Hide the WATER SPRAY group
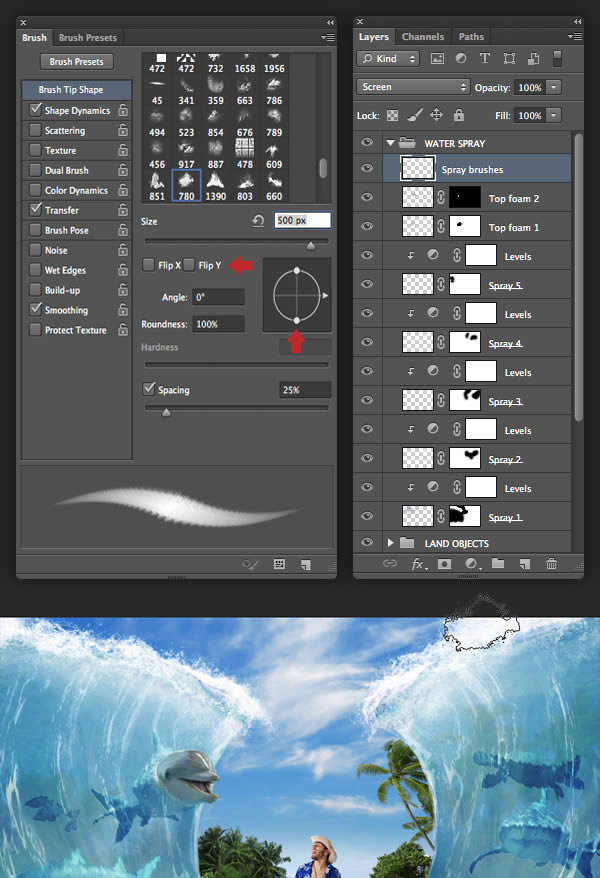The width and height of the screenshot is (600, 878). pyautogui.click(x=367, y=142)
